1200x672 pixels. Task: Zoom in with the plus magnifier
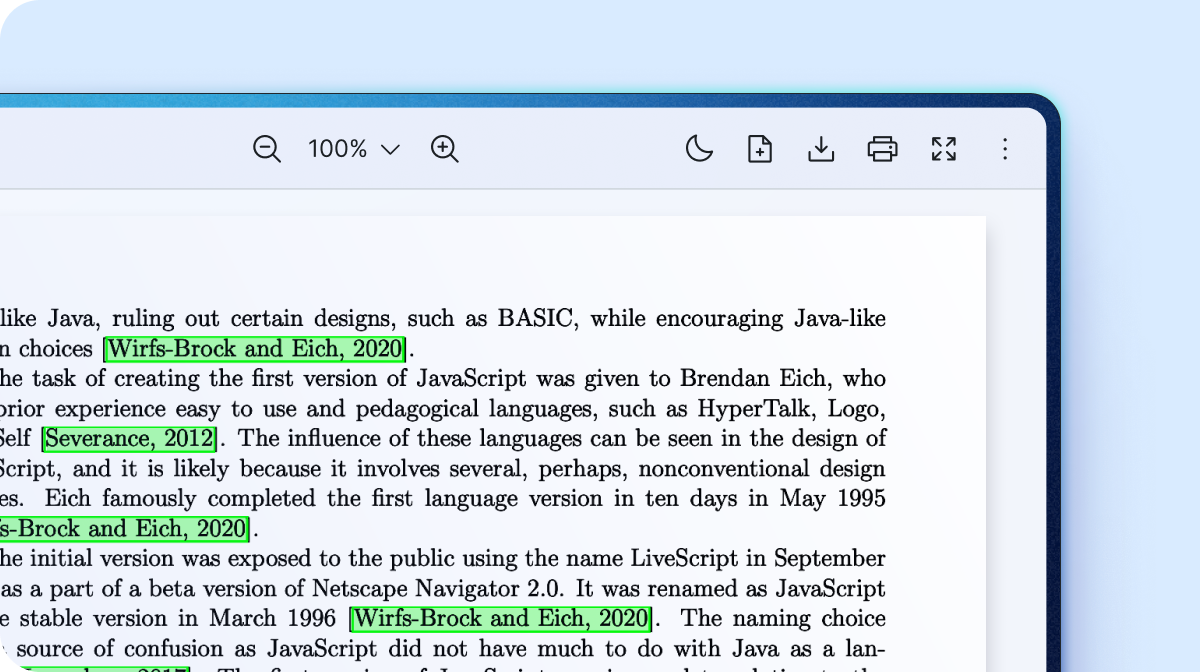[445, 149]
